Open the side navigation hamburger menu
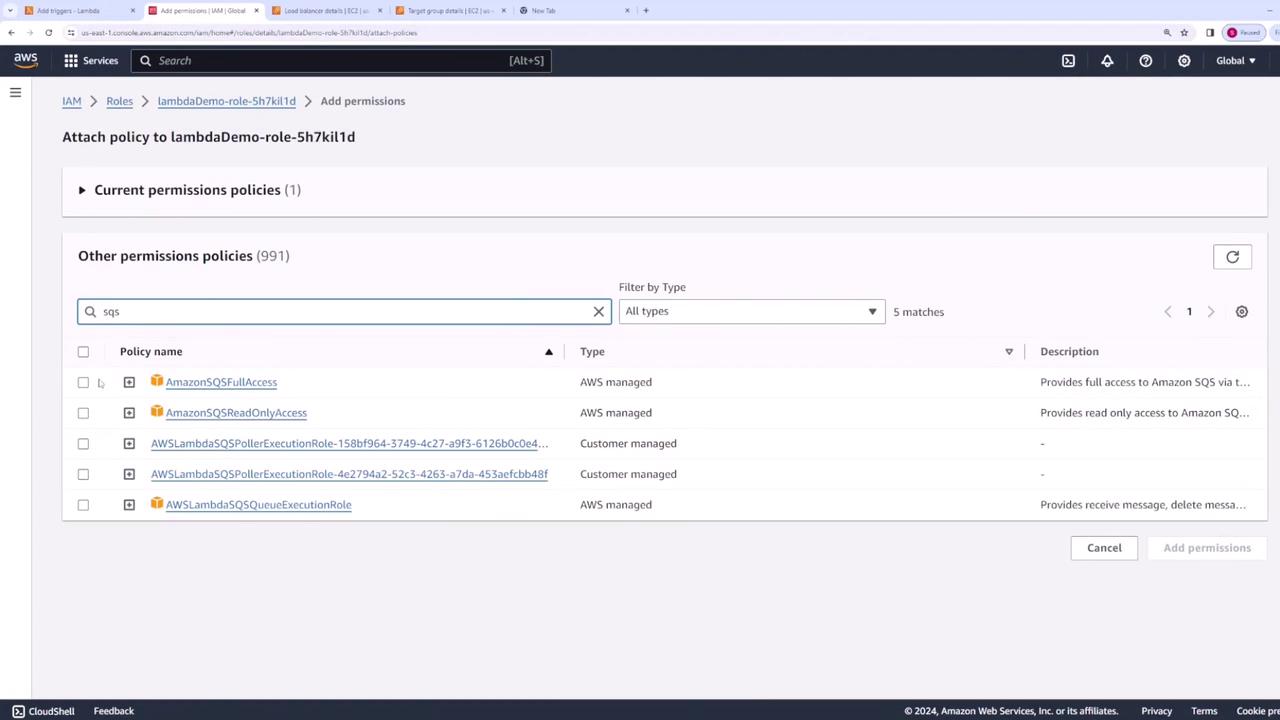This screenshot has height=720, width=1280. click(15, 93)
